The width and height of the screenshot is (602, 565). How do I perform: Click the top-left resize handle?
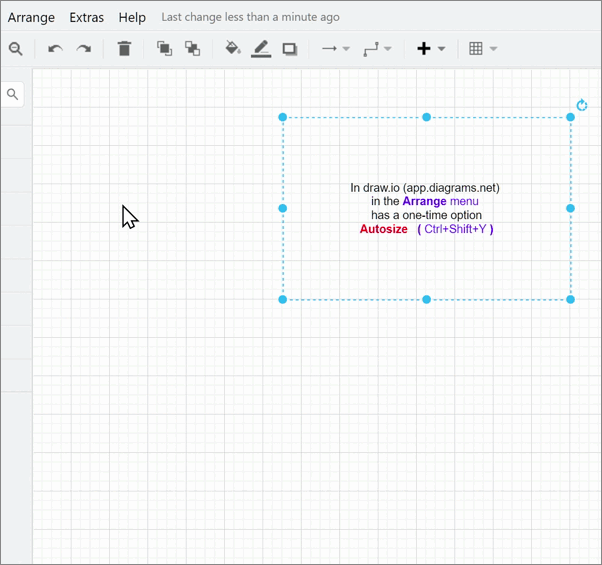coord(283,117)
